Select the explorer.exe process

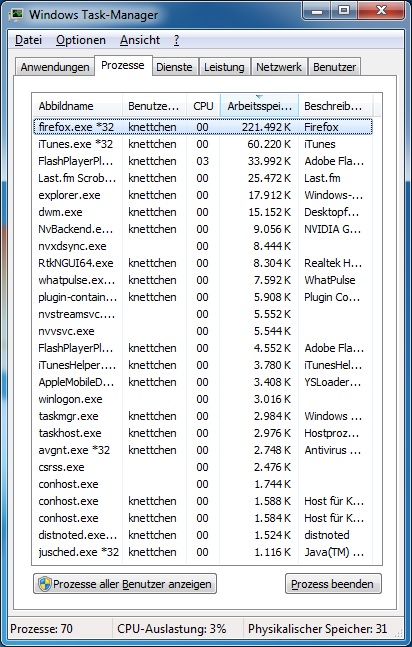[203, 195]
